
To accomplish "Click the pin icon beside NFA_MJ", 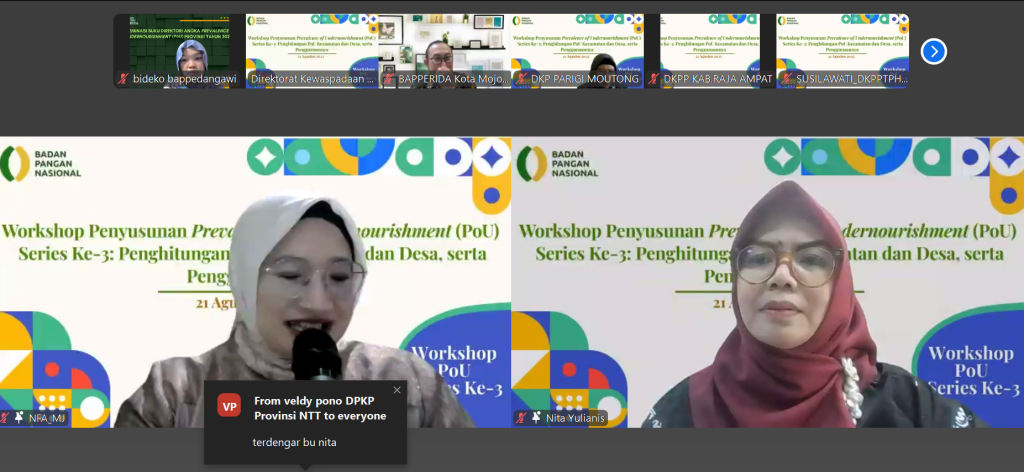I will pos(19,418).
